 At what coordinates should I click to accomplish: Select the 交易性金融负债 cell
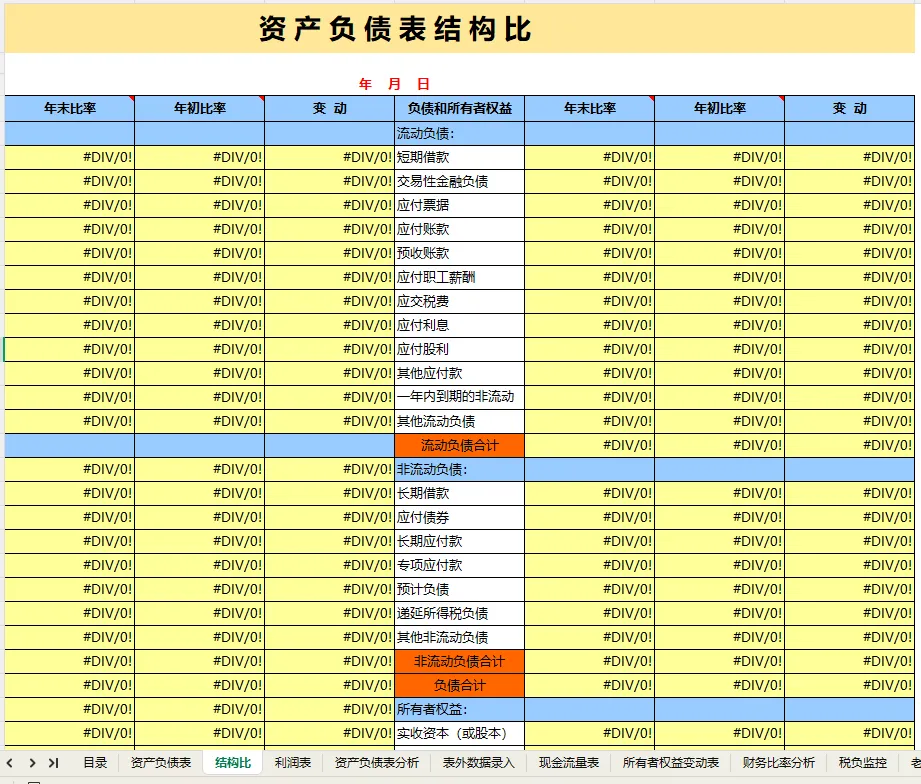click(x=459, y=181)
